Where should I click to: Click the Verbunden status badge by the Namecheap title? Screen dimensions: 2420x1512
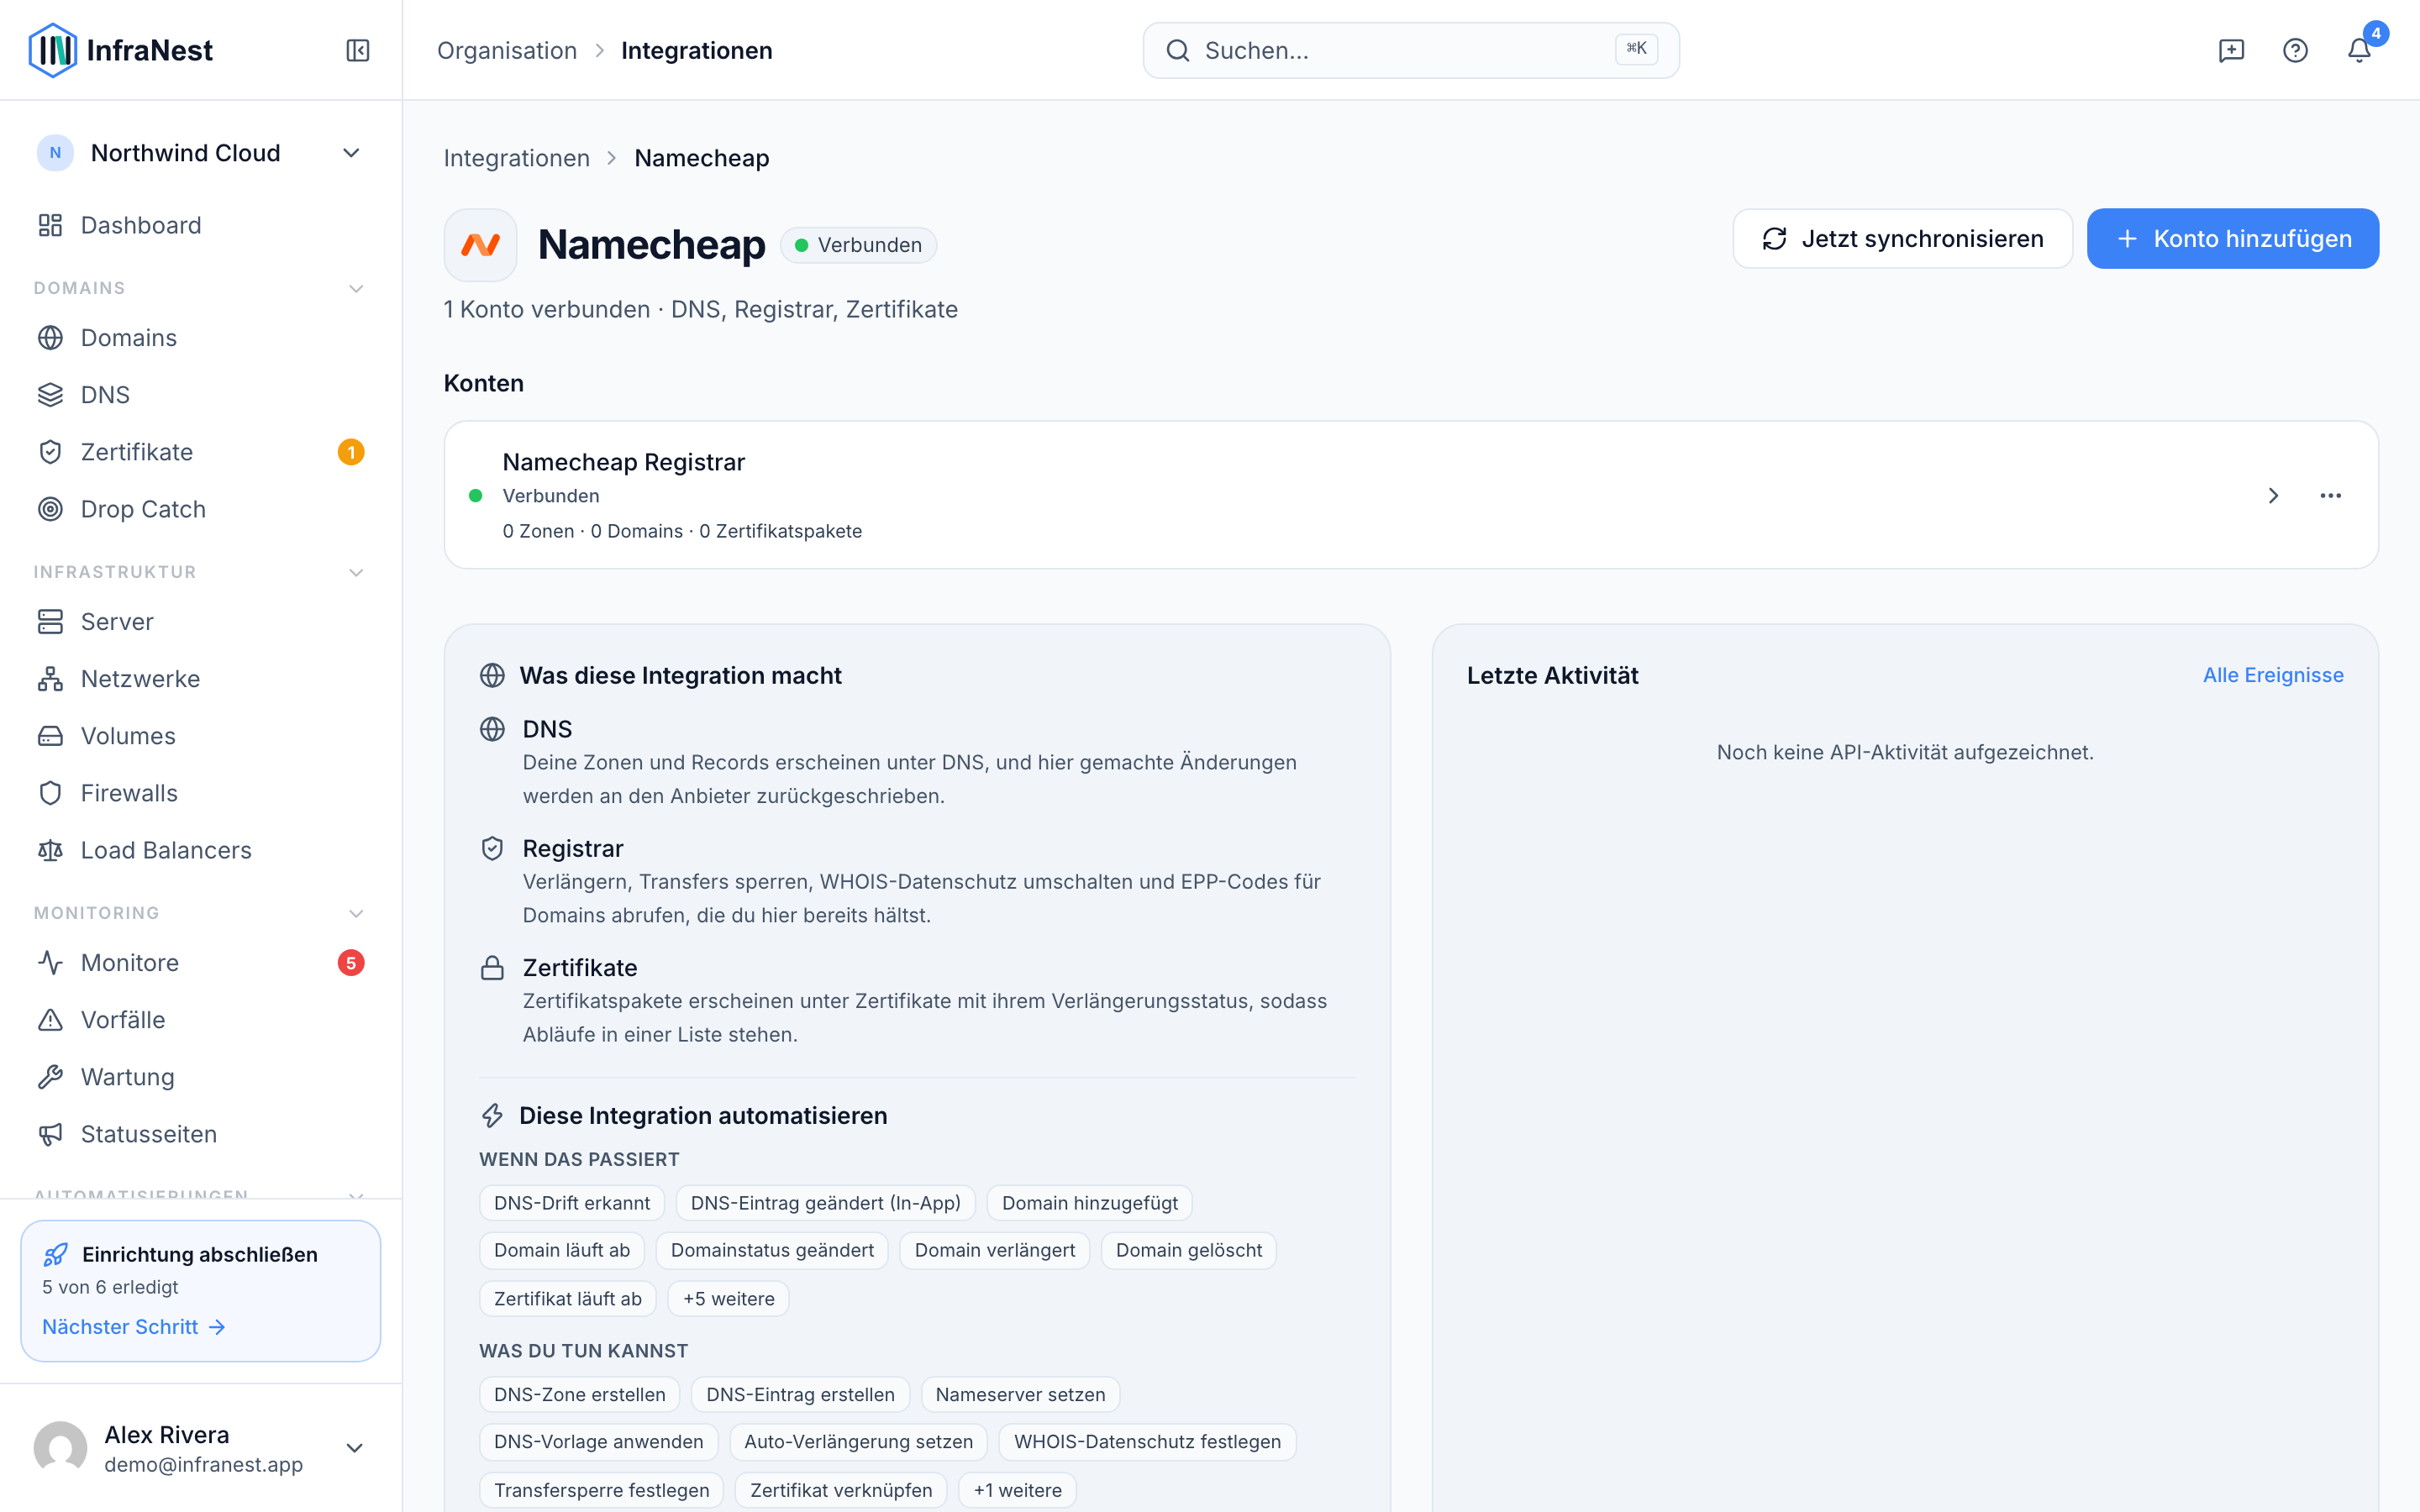(858, 245)
